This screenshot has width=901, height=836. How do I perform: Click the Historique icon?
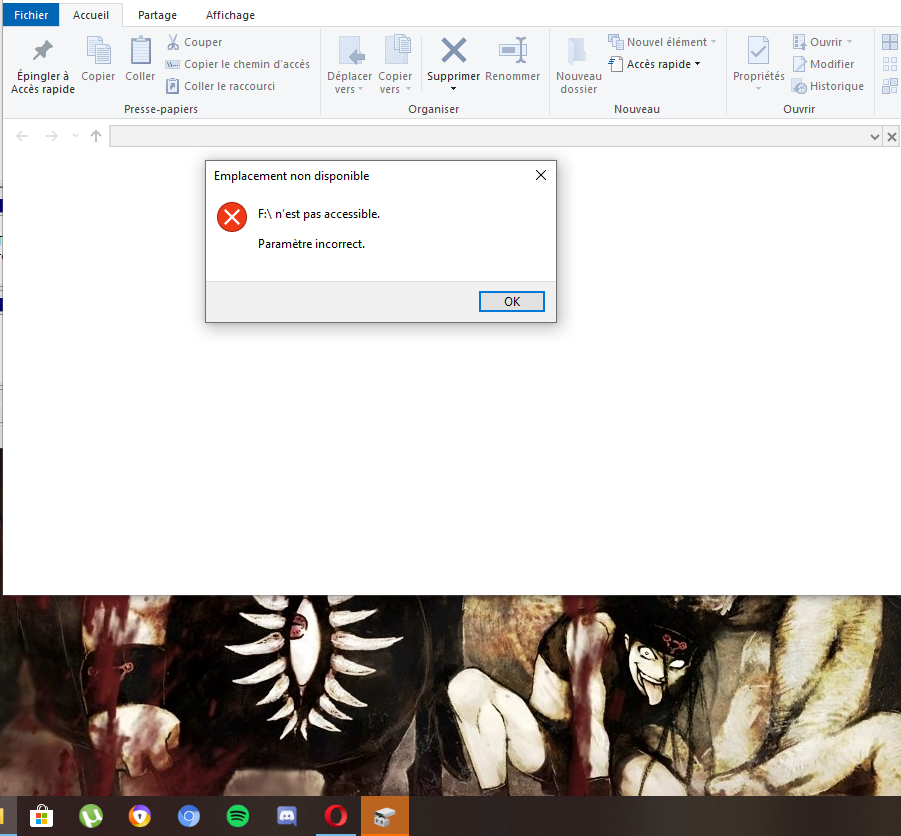[x=799, y=87]
